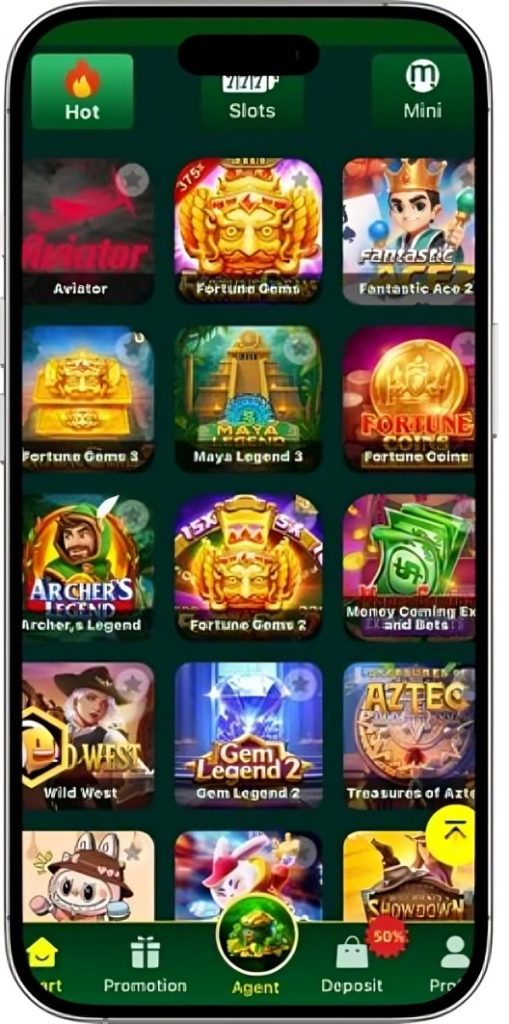
Task: Open the Mini games tab
Action: point(422,91)
